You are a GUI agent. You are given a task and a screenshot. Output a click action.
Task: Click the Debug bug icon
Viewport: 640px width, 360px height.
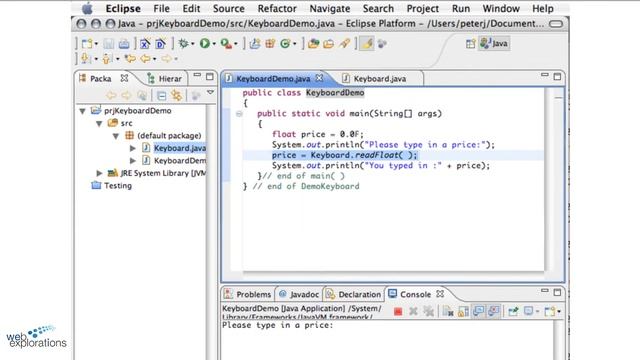183,43
